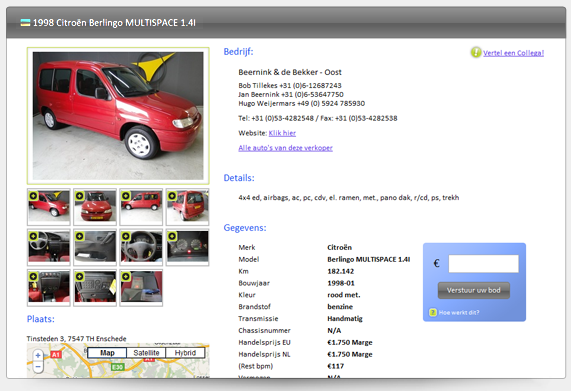Select the front three-quarter view thumbnail
This screenshot has width=571, height=391.
point(49,206)
